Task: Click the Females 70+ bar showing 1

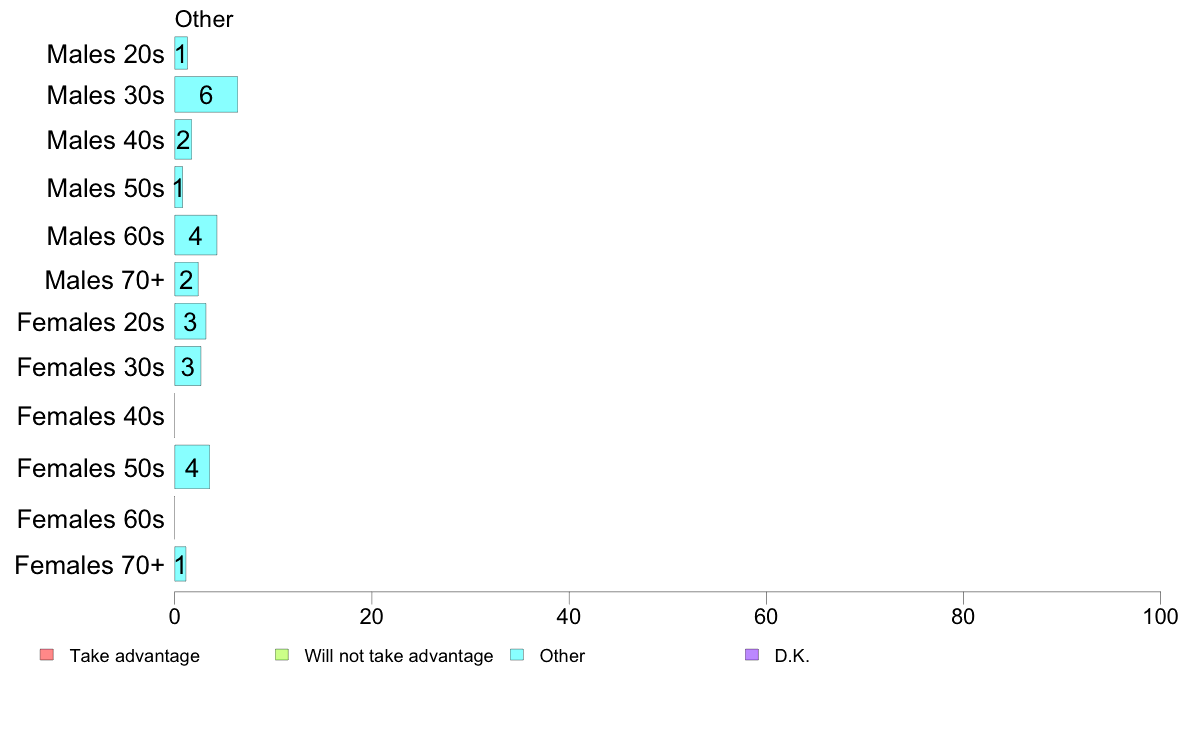Action: [x=180, y=565]
